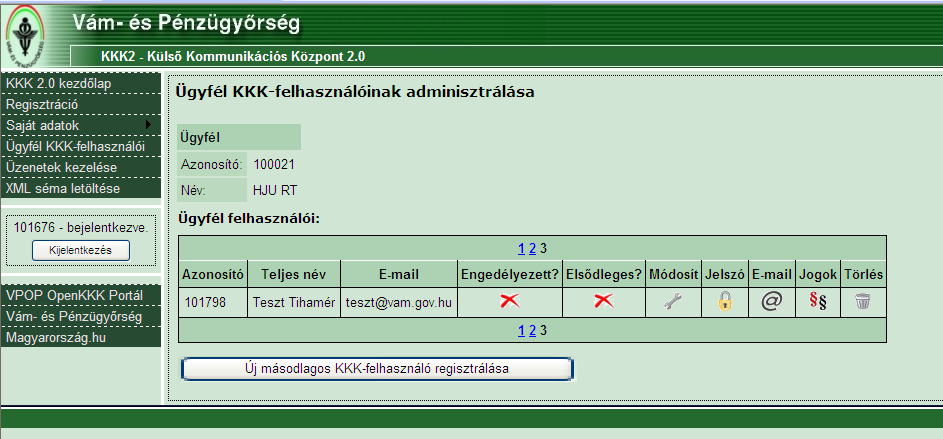
Task: Go to page 2 in the top pager
Action: point(532,248)
